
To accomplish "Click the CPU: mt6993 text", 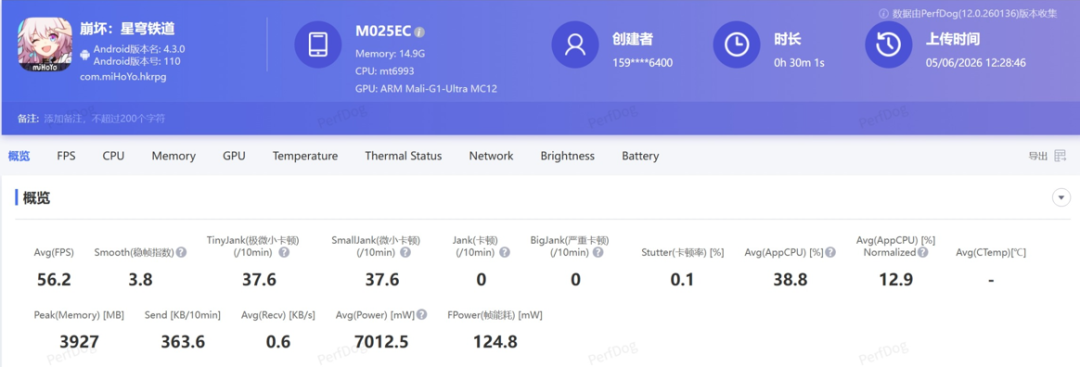I will pyautogui.click(x=384, y=71).
